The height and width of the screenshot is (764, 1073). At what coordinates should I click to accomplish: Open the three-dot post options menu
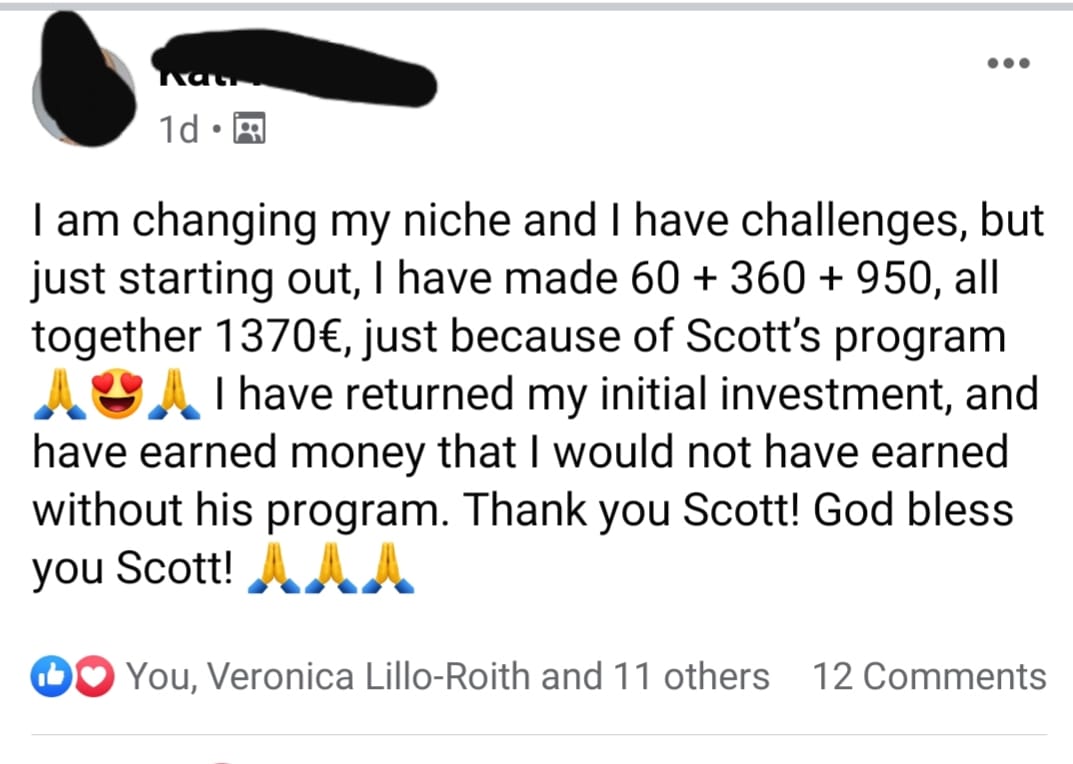[x=1007, y=63]
